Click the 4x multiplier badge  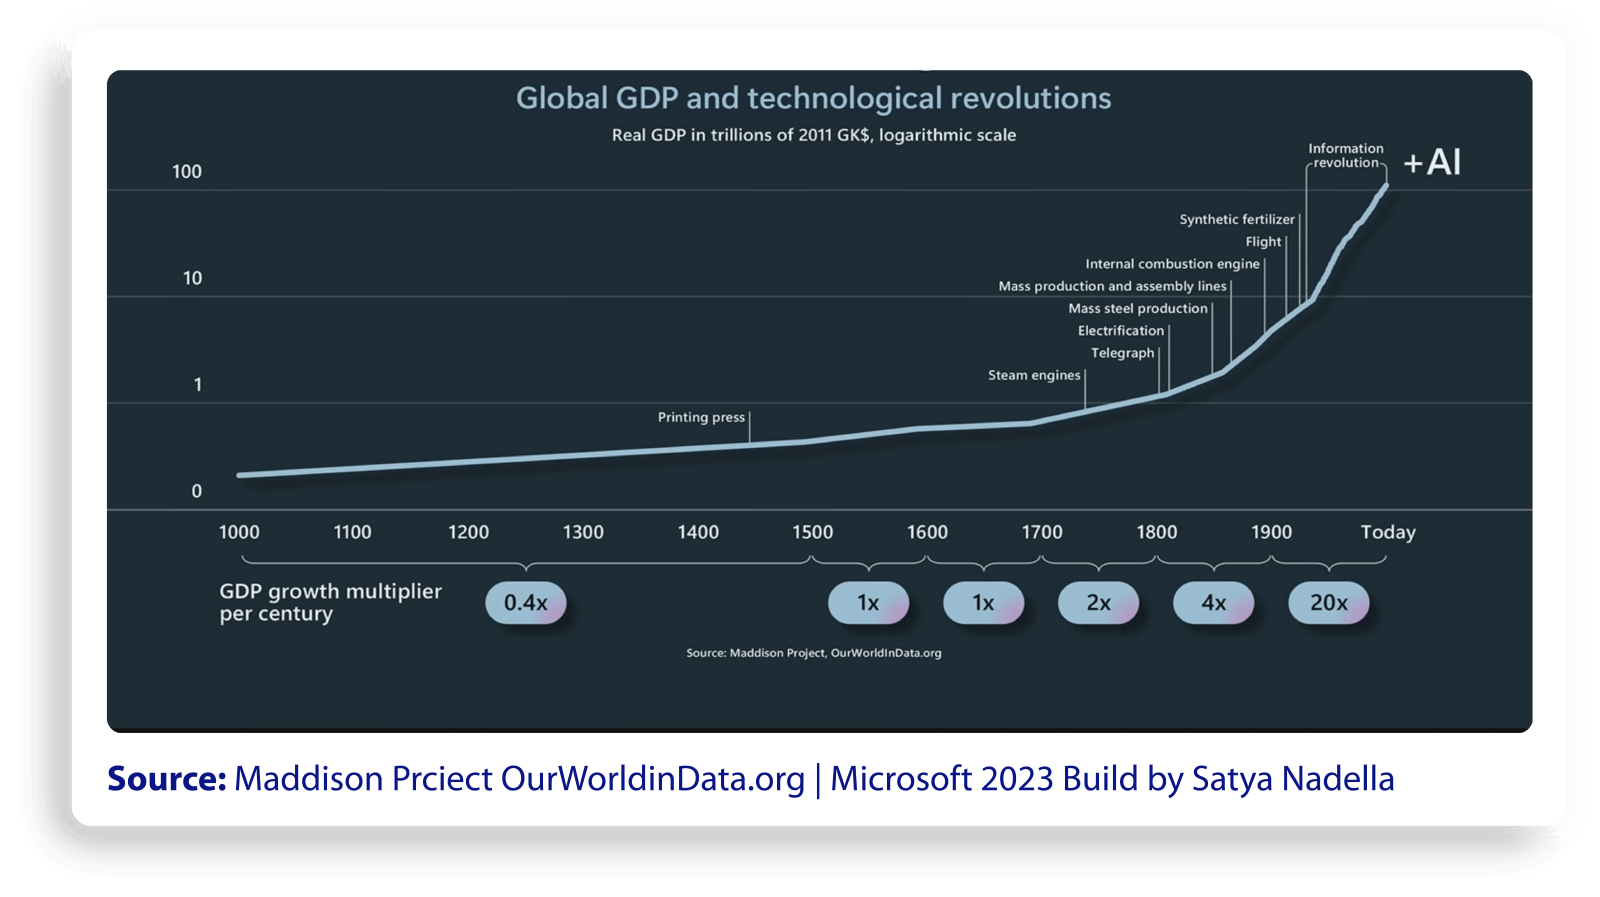(1213, 603)
